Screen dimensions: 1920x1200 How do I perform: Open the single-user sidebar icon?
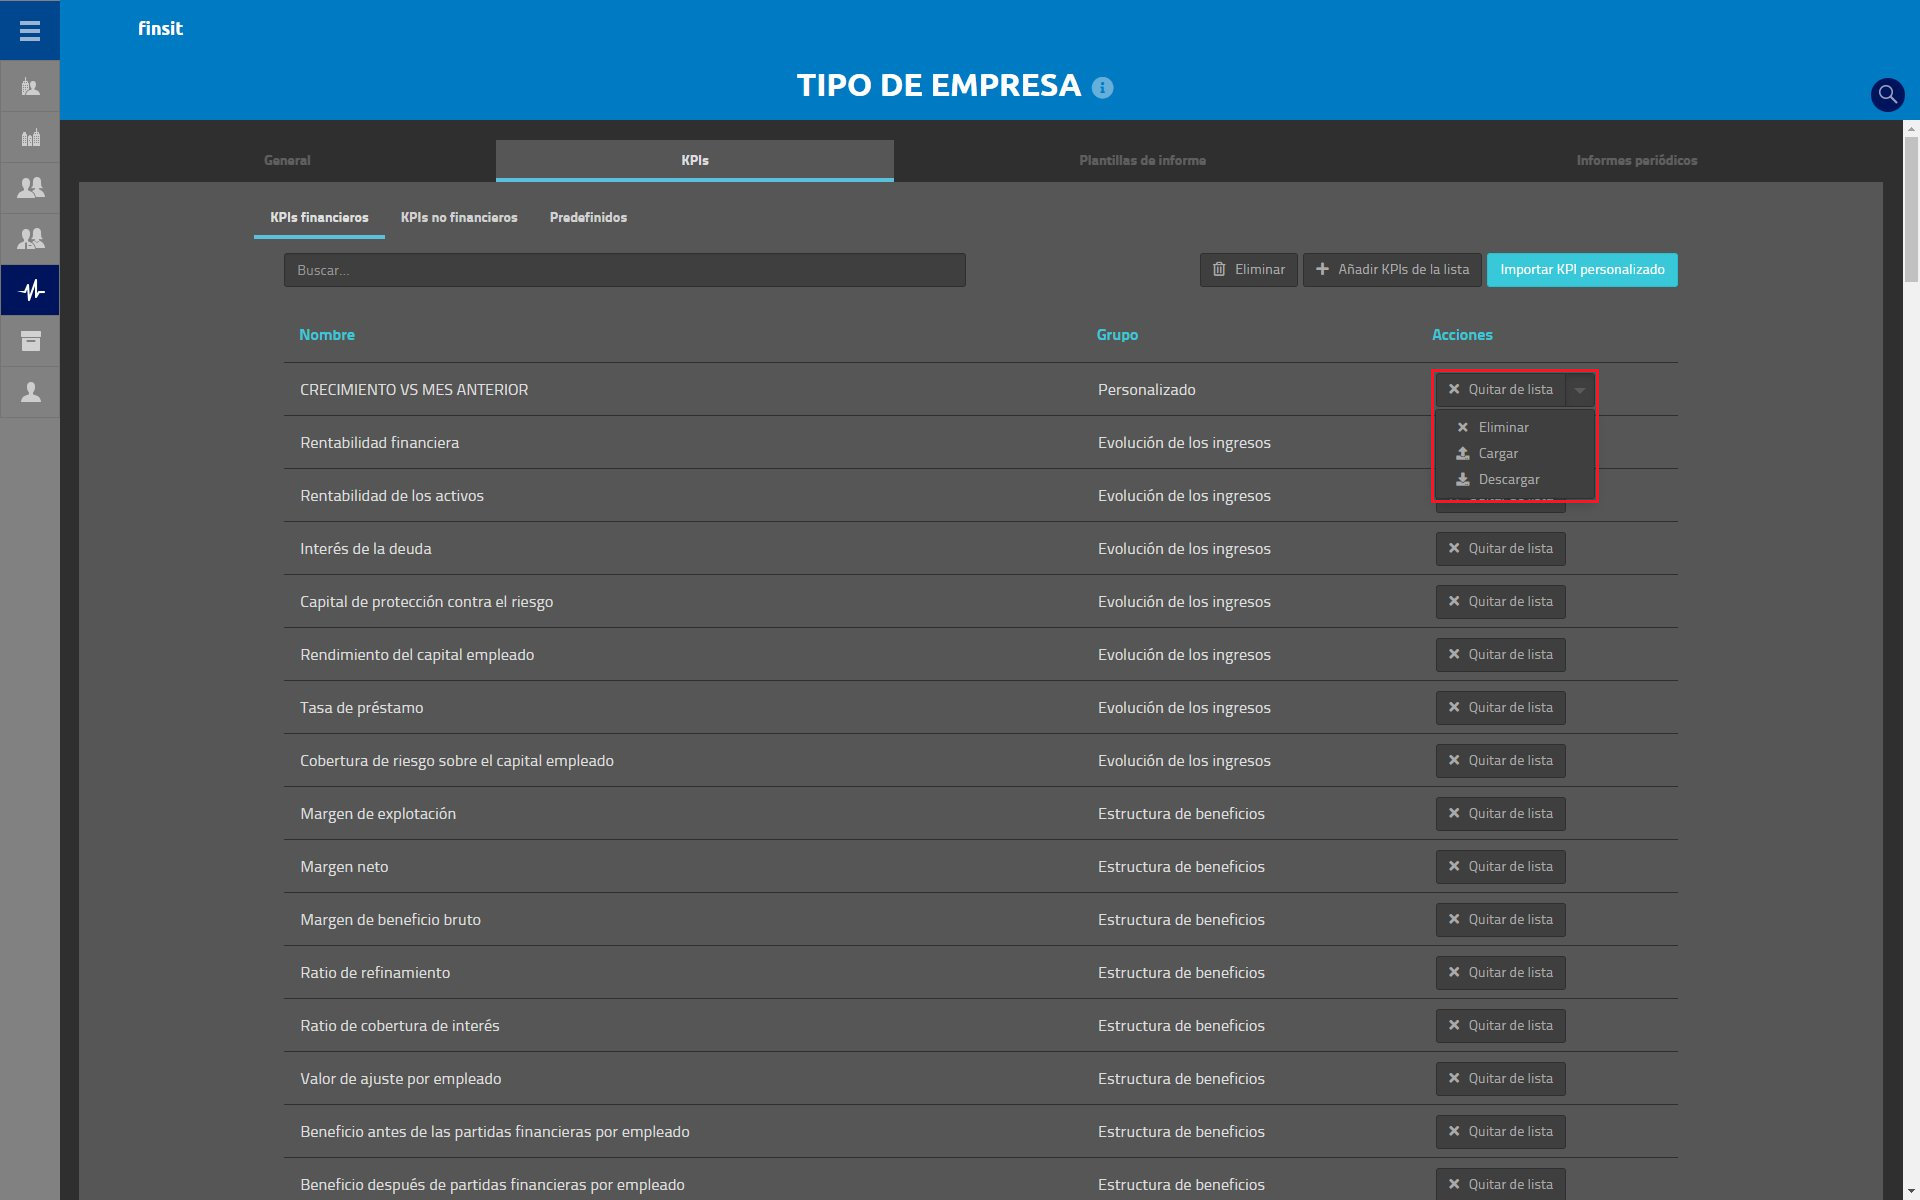30,392
